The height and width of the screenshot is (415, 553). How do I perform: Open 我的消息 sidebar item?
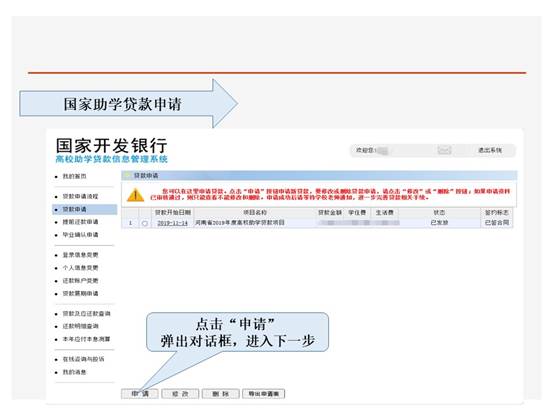(x=74, y=372)
